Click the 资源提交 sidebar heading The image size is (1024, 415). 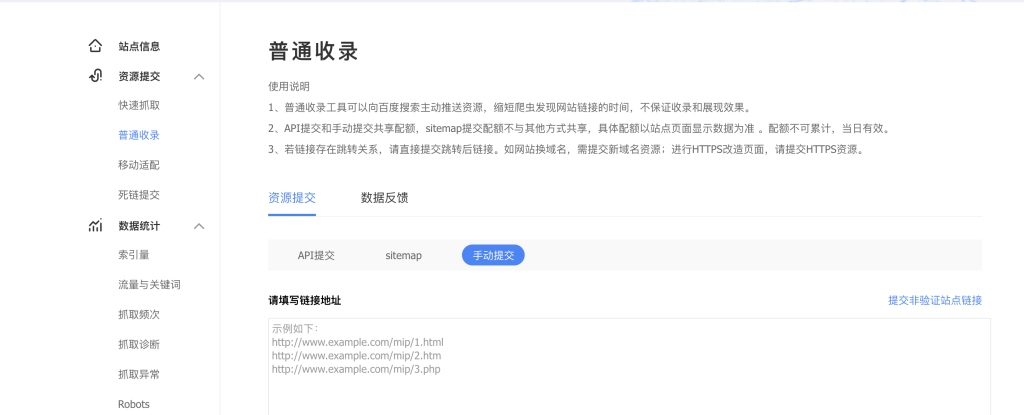pos(139,76)
